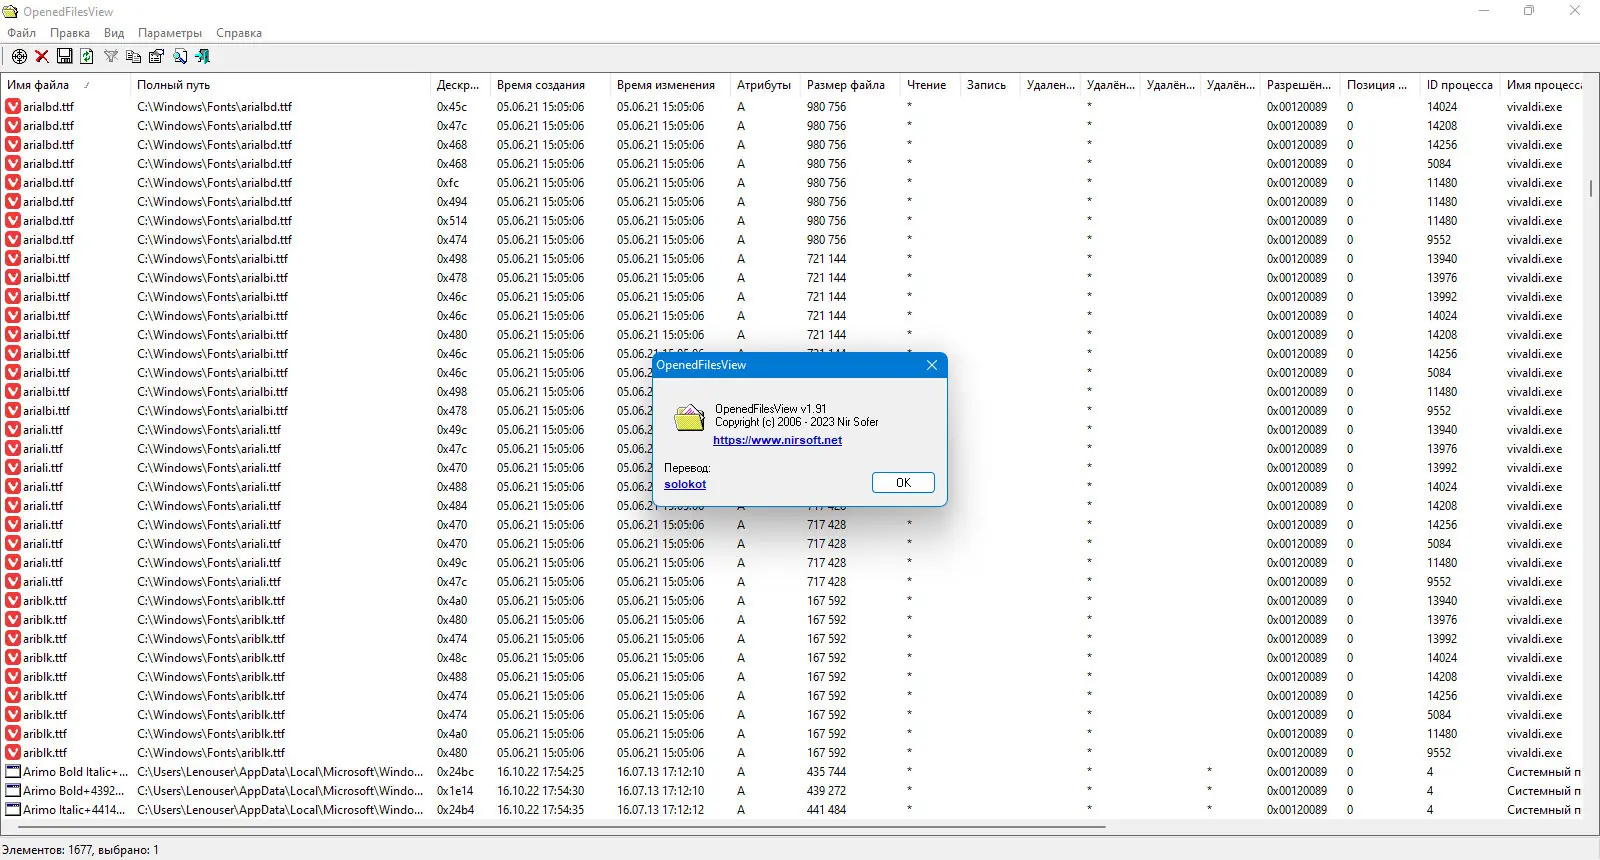1600x860 pixels.
Task: Click creation time 16.10.22 17:54:30
Action: tap(540, 791)
